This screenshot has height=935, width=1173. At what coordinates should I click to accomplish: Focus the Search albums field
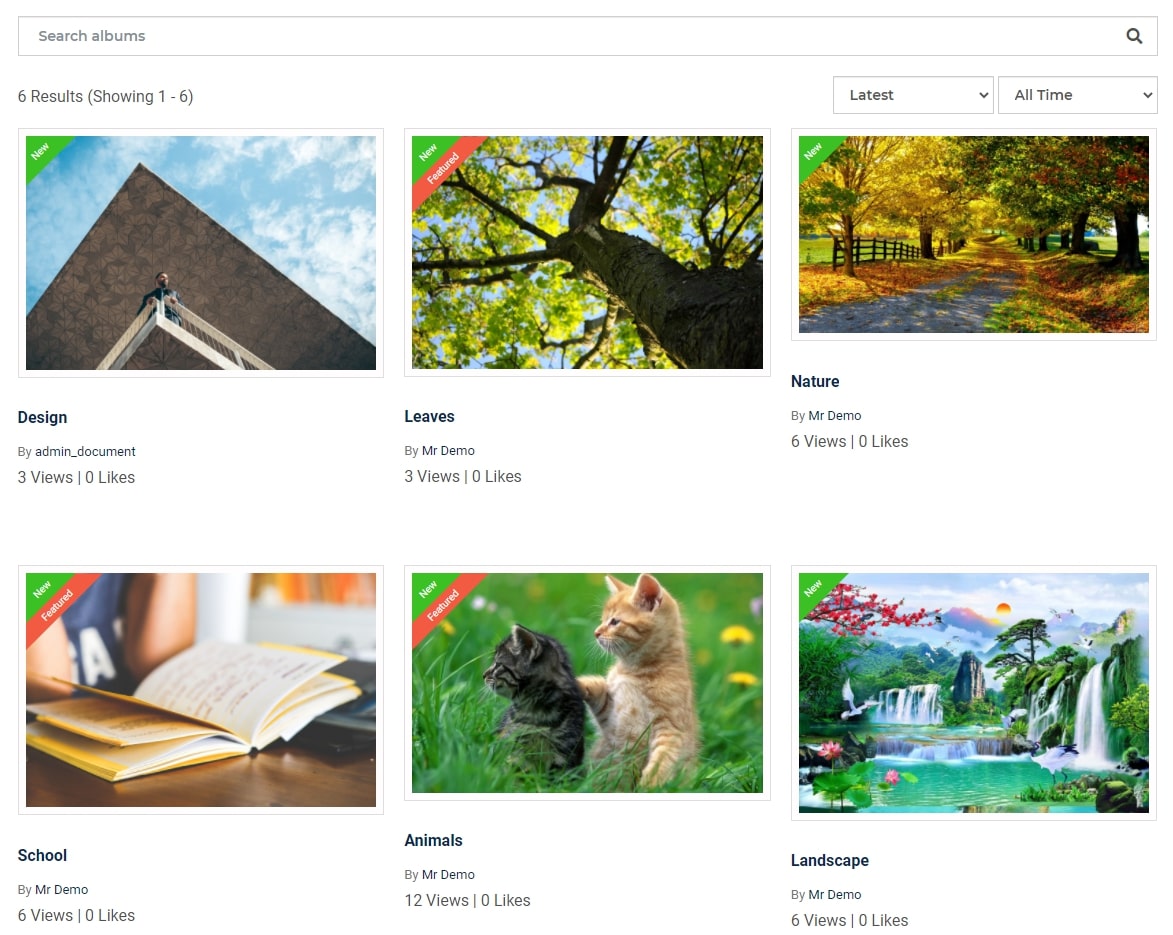587,36
